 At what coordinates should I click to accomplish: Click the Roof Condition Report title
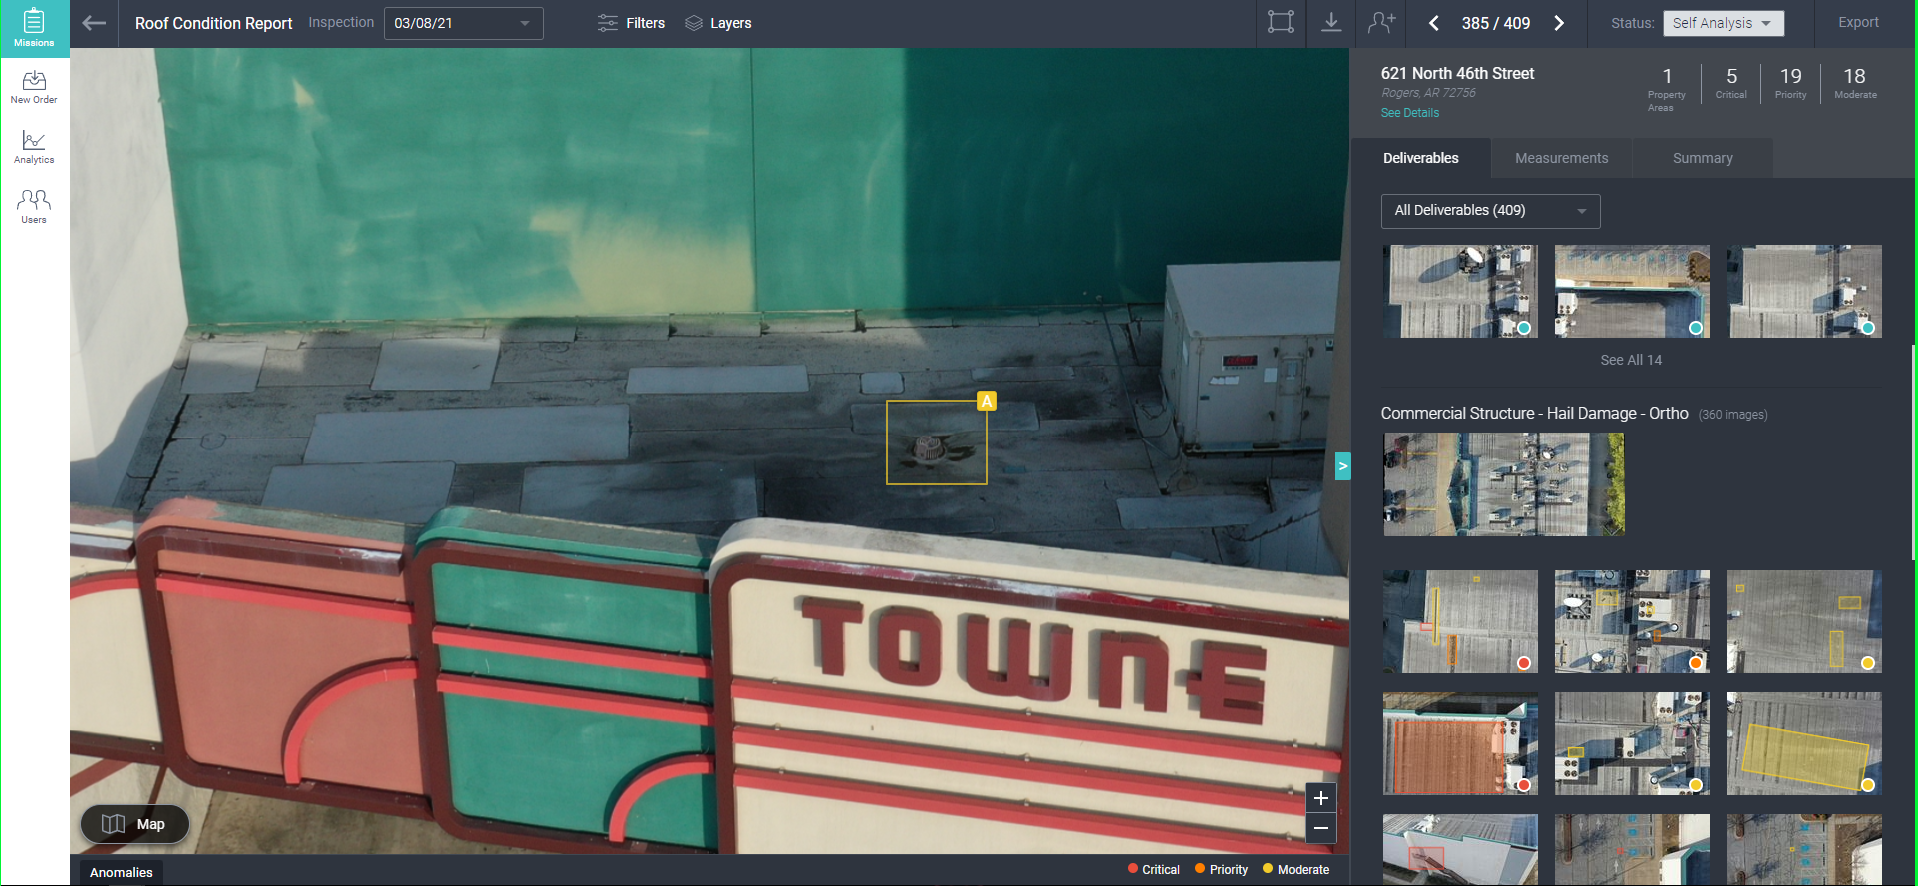click(214, 23)
